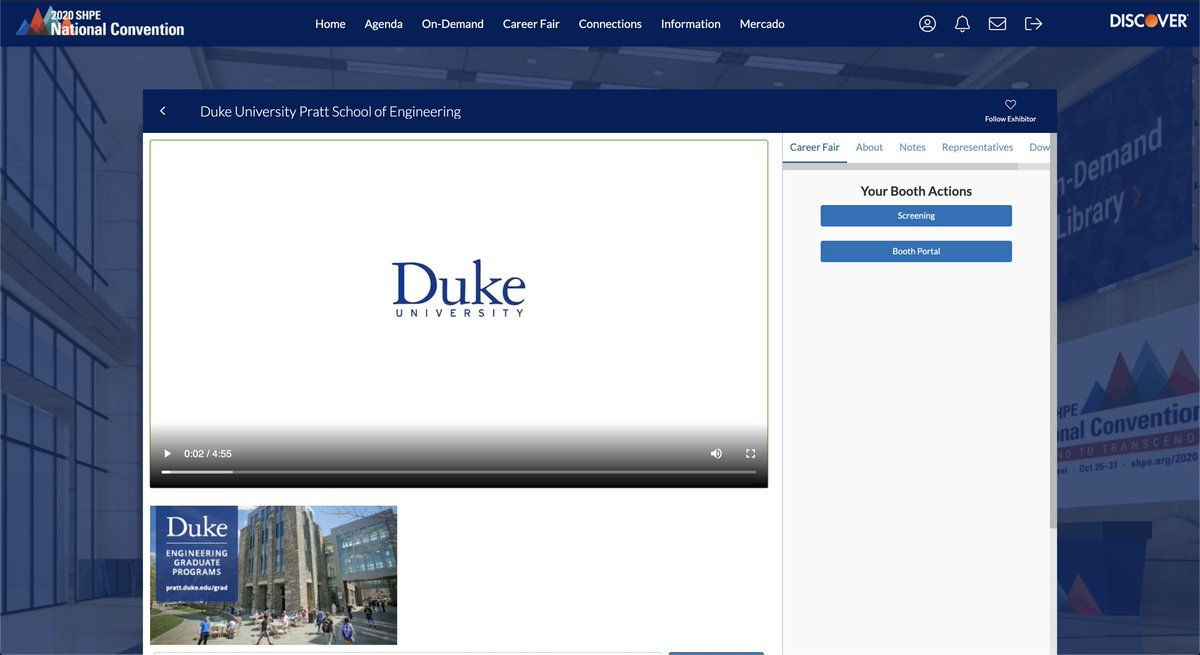The image size is (1200, 655).
Task: Switch to the About tab
Action: 869,147
